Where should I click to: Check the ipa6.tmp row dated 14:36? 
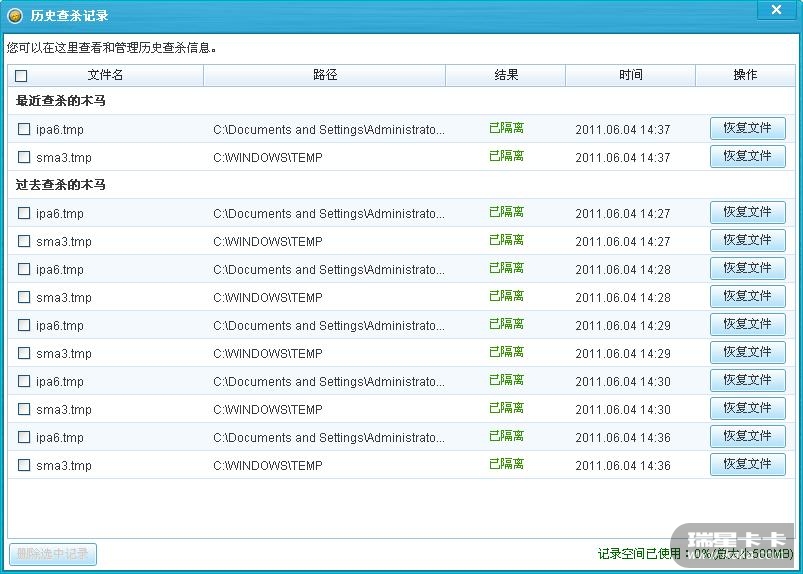coord(24,437)
